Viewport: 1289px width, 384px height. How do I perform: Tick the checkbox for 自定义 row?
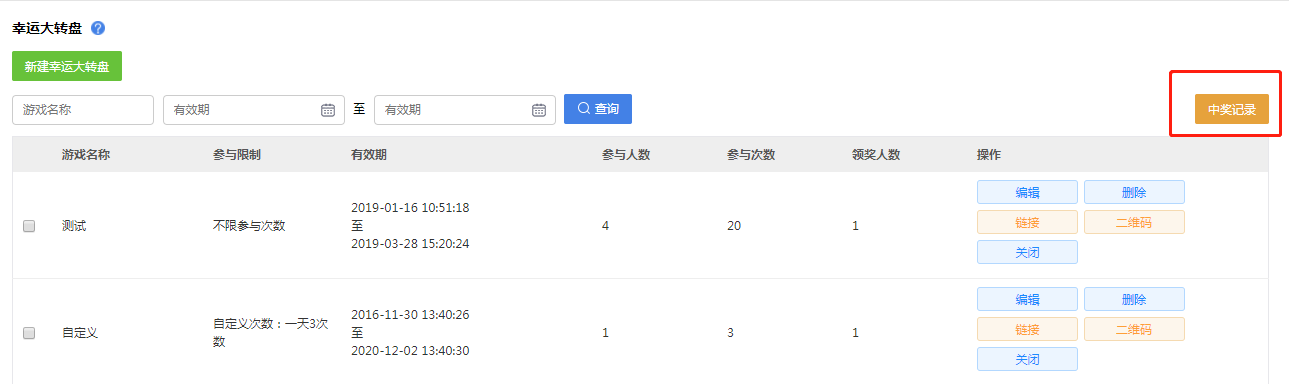pyautogui.click(x=29, y=333)
